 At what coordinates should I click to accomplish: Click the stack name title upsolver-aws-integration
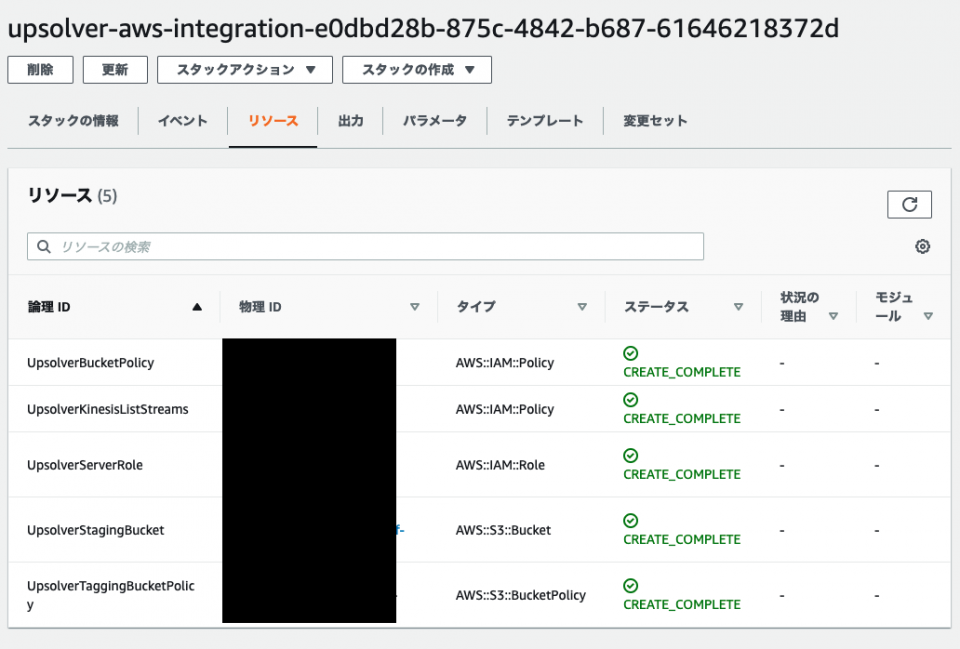click(423, 29)
